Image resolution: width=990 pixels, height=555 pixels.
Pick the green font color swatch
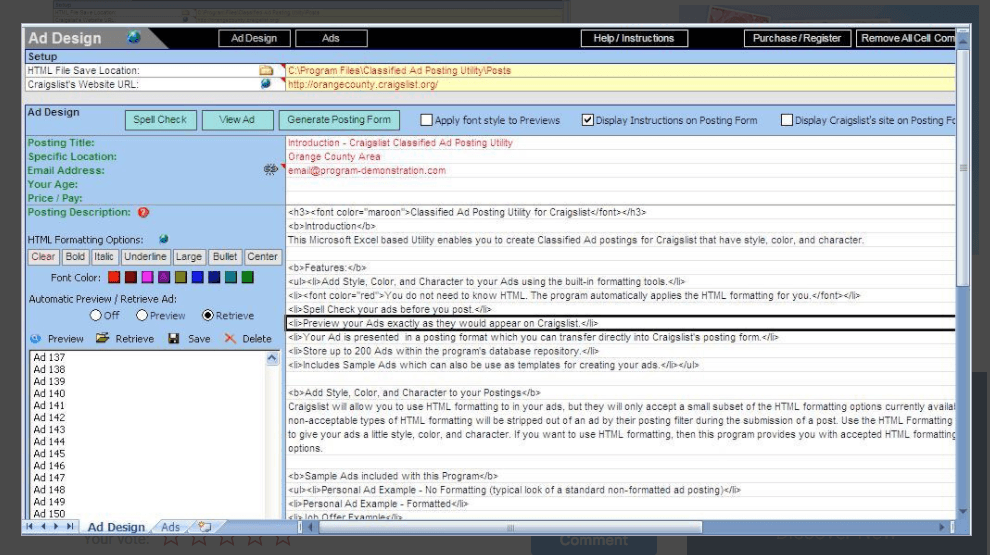coord(248,277)
